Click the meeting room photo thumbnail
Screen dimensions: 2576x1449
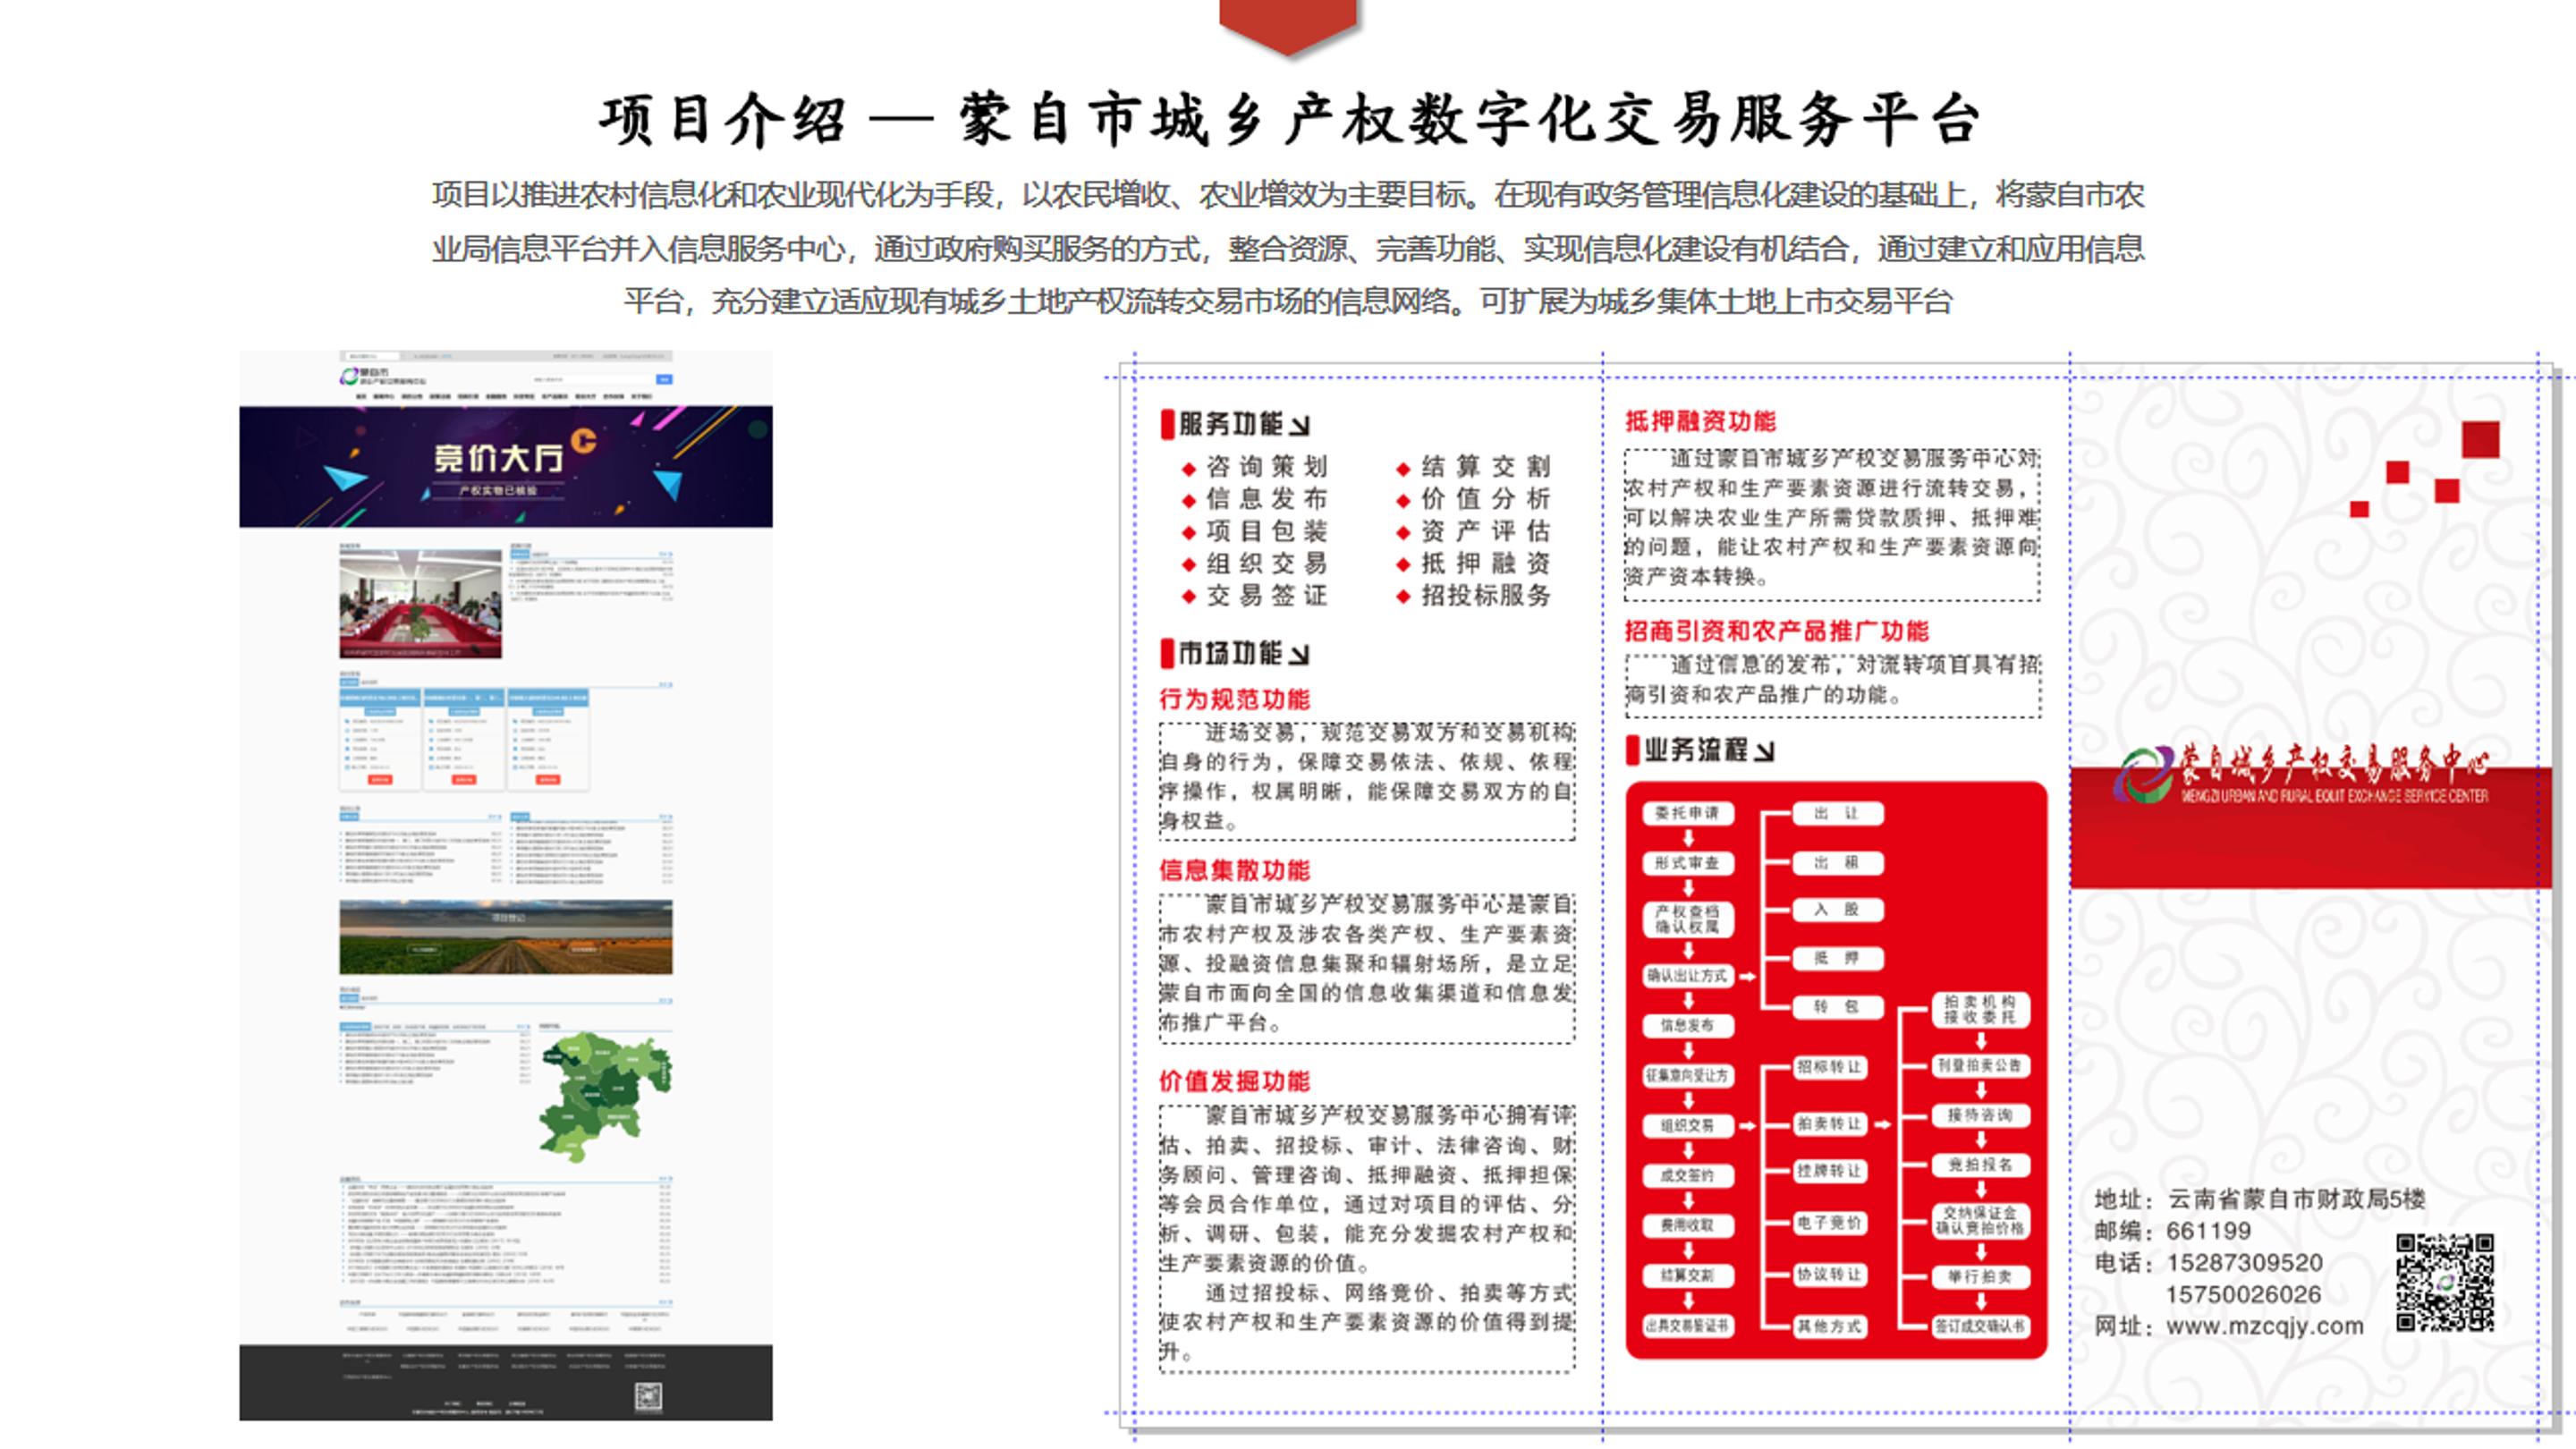pos(420,603)
